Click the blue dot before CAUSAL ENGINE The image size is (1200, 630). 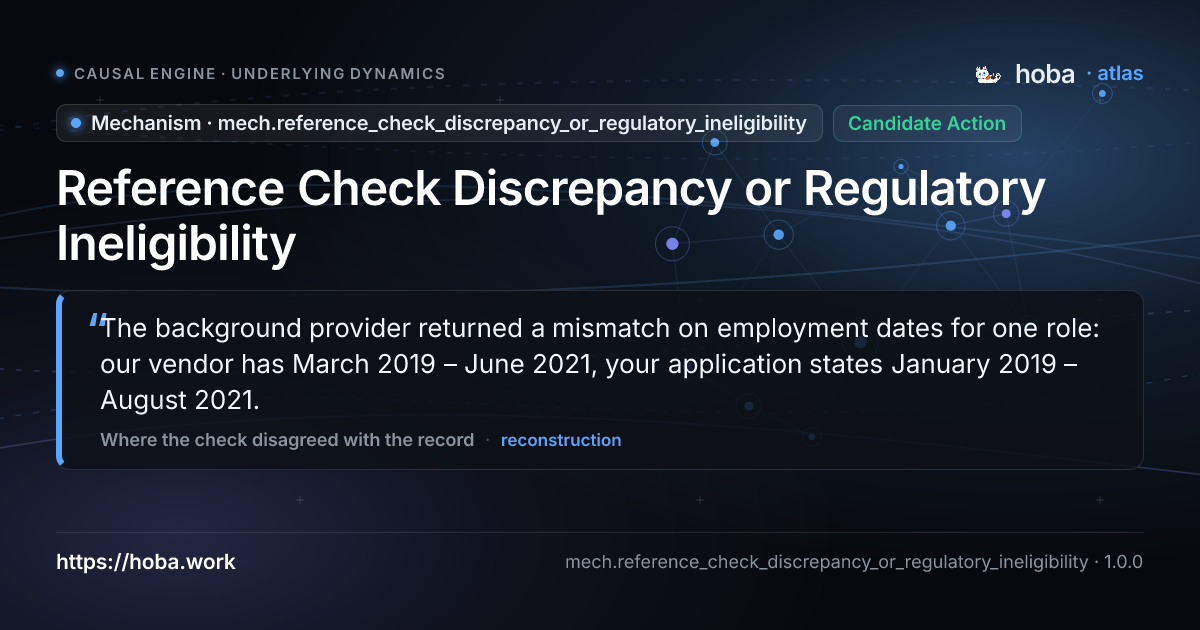[60, 73]
